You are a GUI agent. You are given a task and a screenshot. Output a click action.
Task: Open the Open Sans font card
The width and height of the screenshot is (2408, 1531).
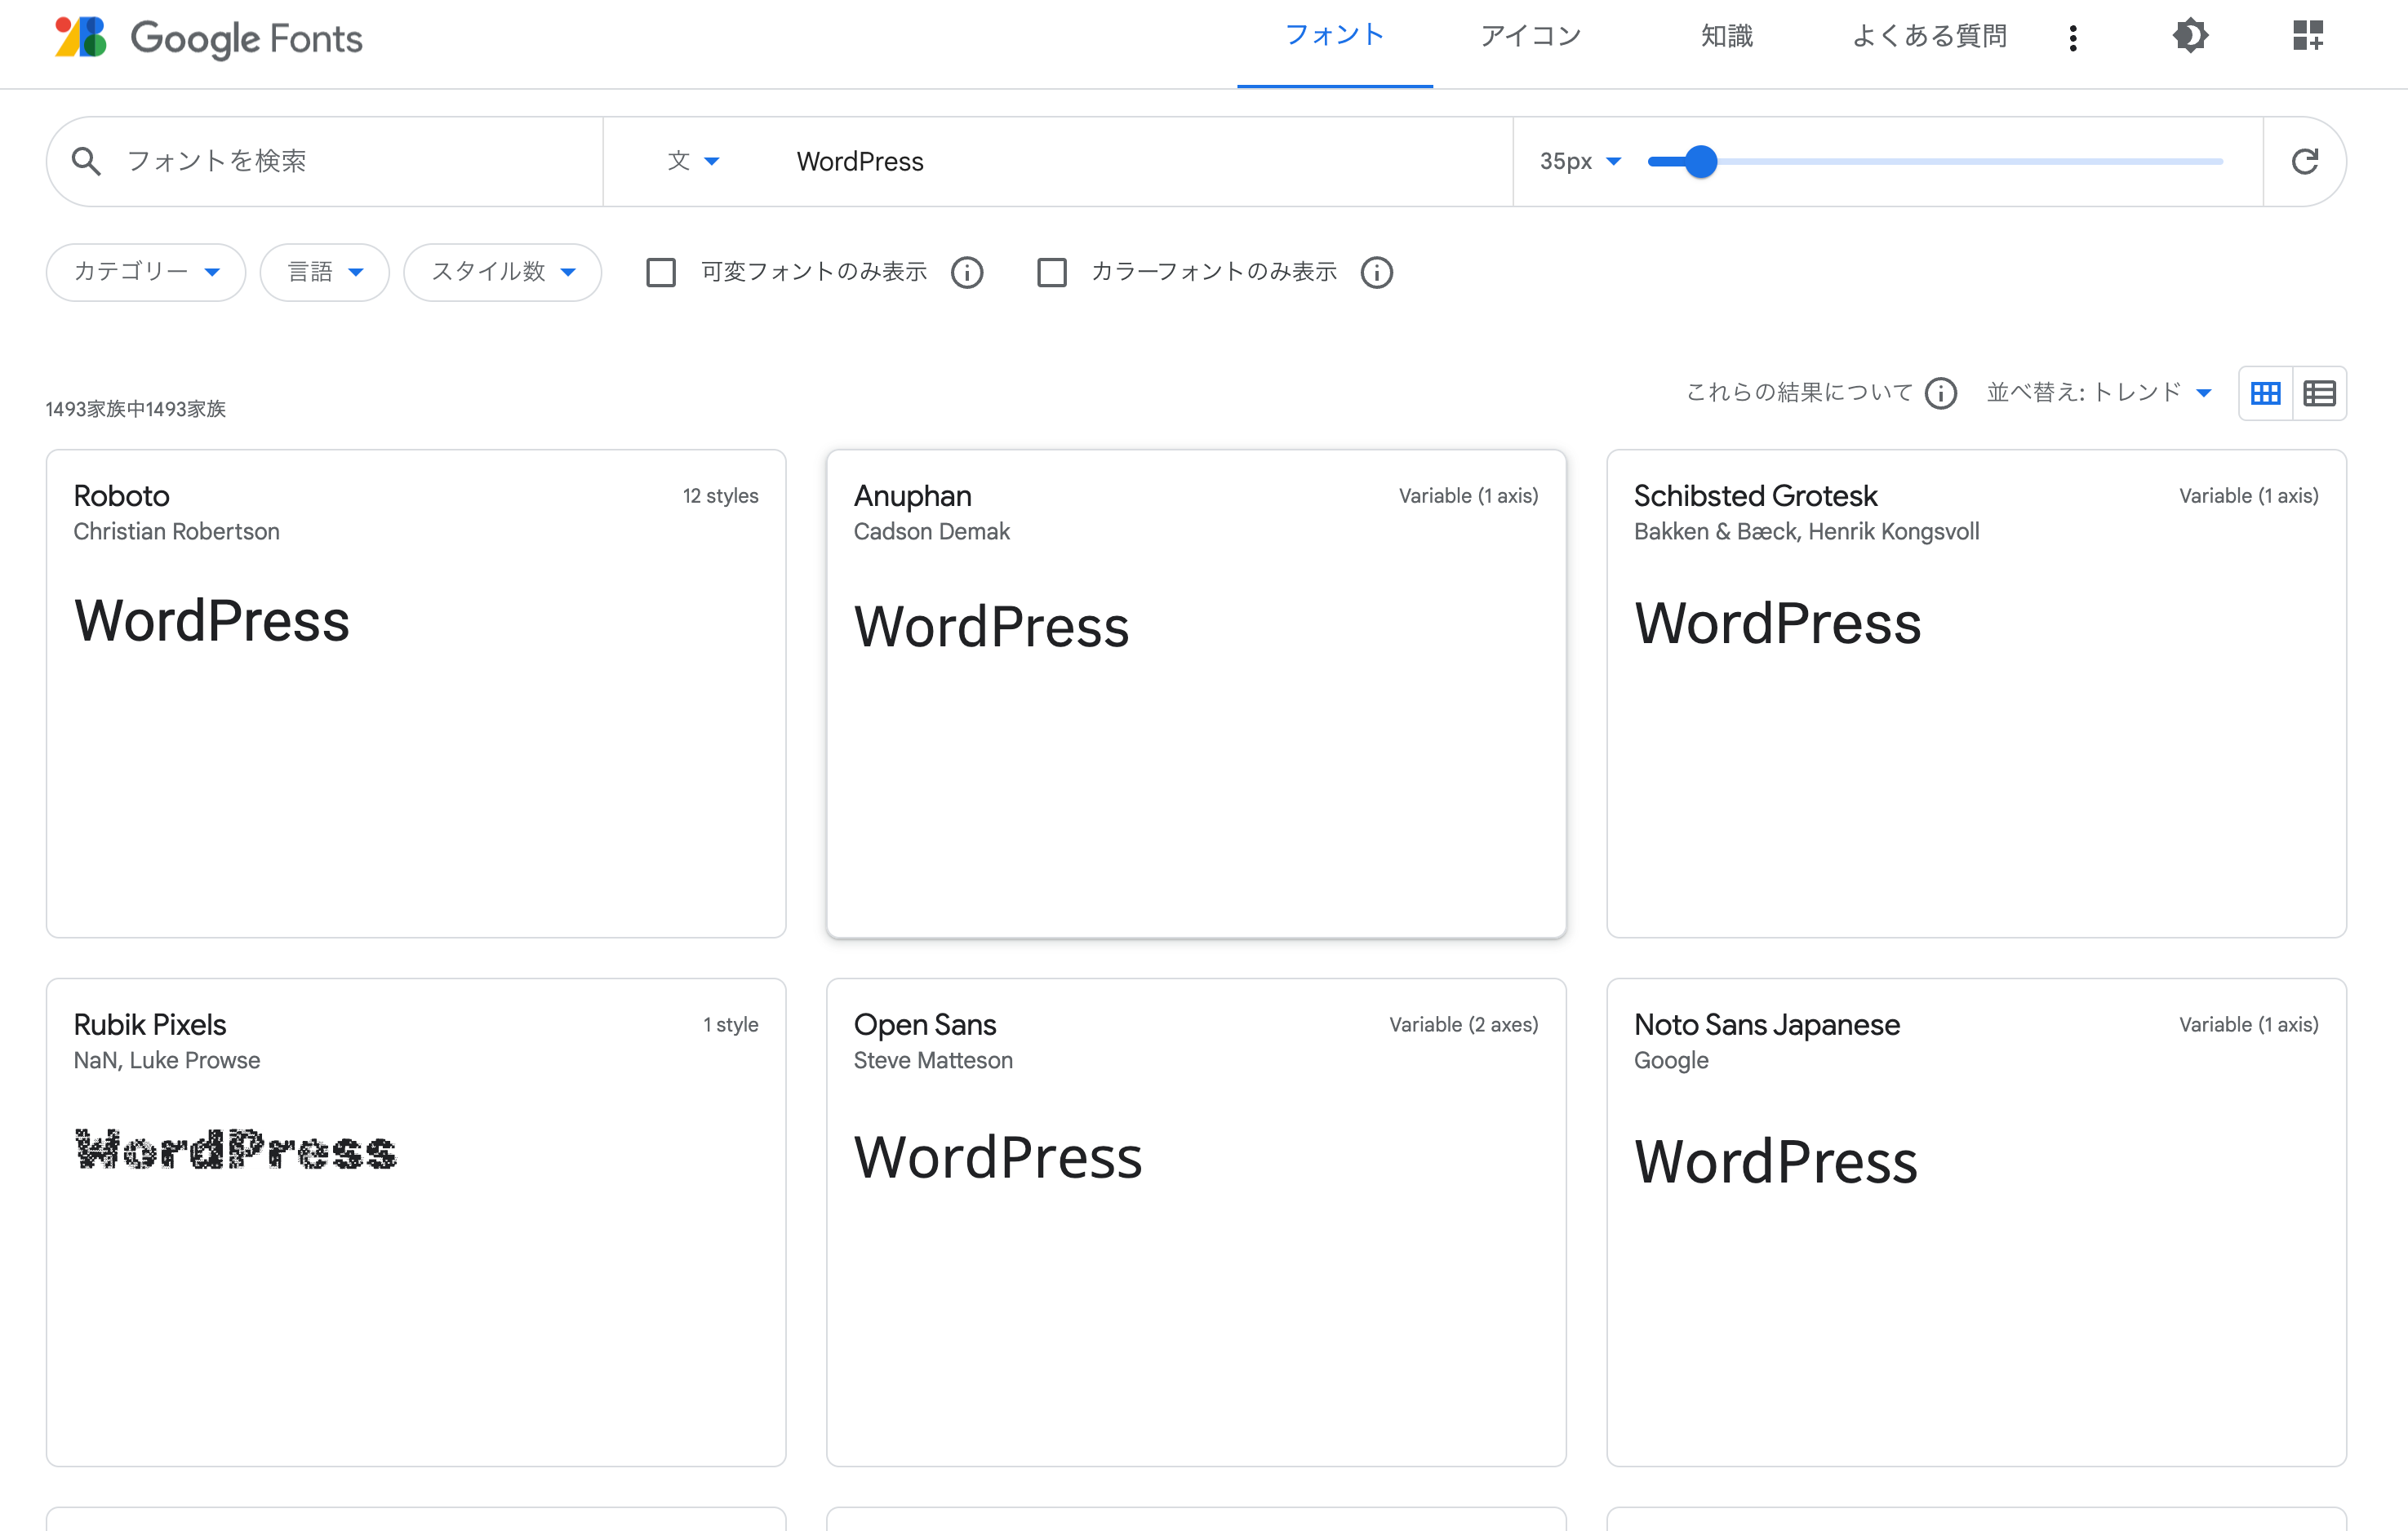point(1196,1222)
